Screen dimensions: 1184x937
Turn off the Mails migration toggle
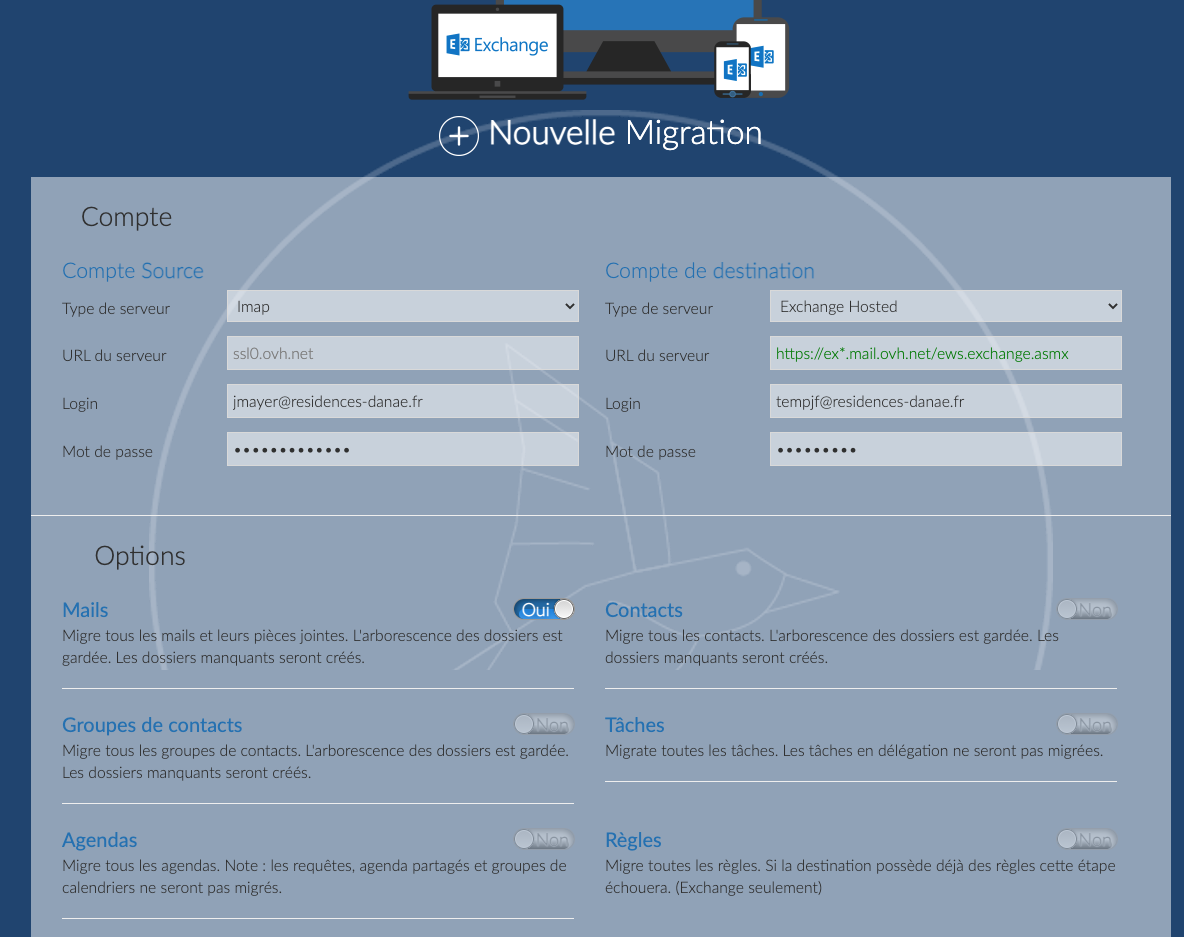coord(544,609)
